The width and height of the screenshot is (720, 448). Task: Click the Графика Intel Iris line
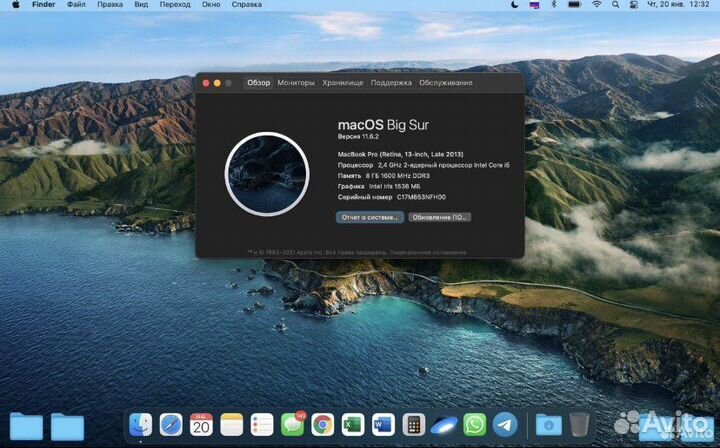(379, 186)
